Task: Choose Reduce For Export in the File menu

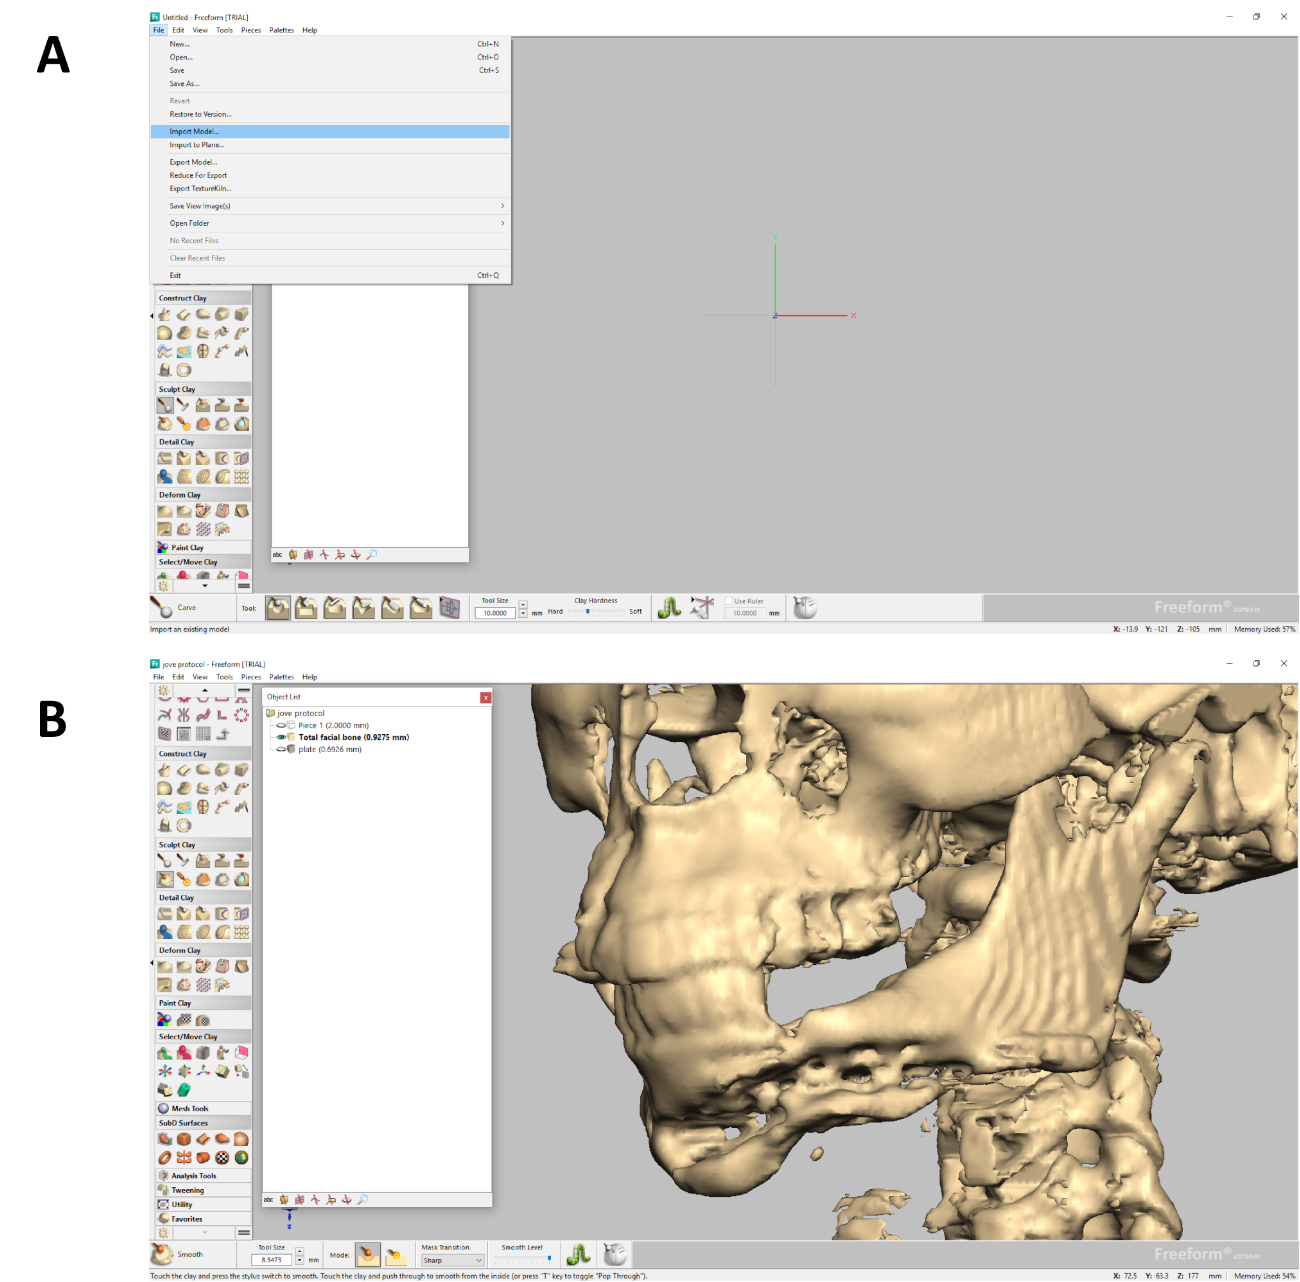Action: pyautogui.click(x=330, y=175)
